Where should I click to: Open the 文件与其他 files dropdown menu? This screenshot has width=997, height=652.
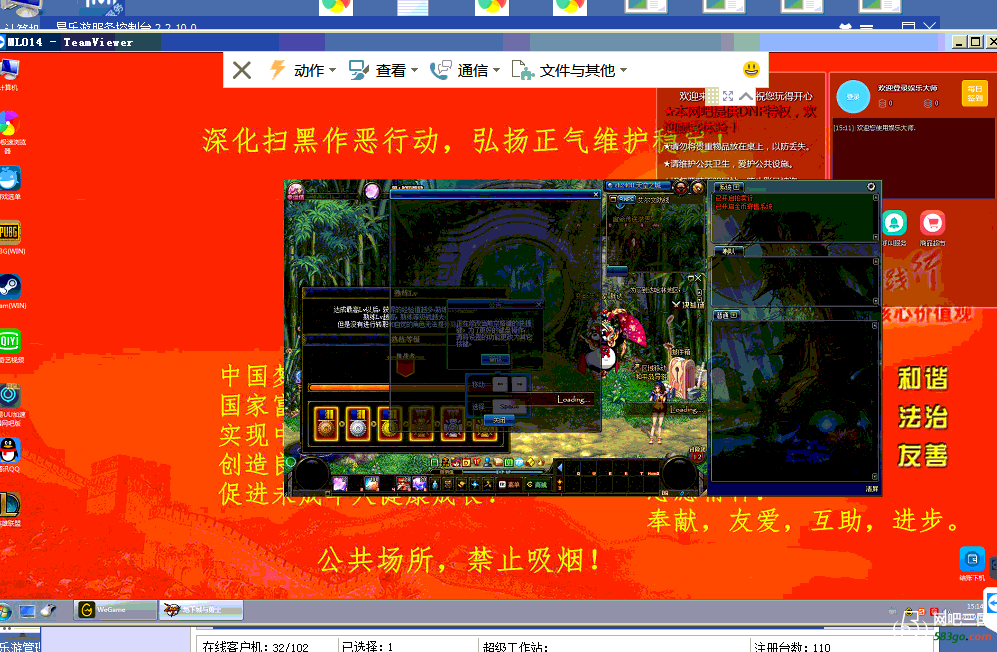pyautogui.click(x=569, y=70)
